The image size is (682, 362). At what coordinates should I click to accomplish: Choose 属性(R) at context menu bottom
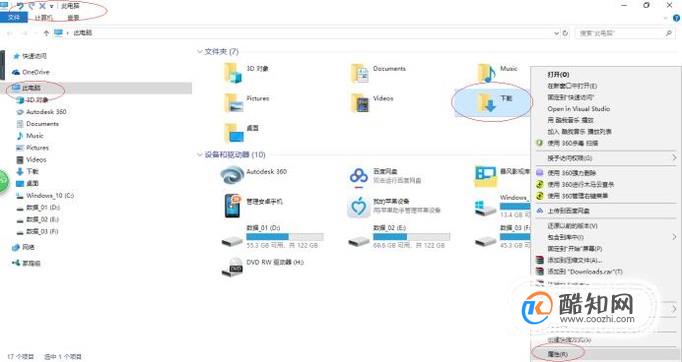tap(558, 355)
